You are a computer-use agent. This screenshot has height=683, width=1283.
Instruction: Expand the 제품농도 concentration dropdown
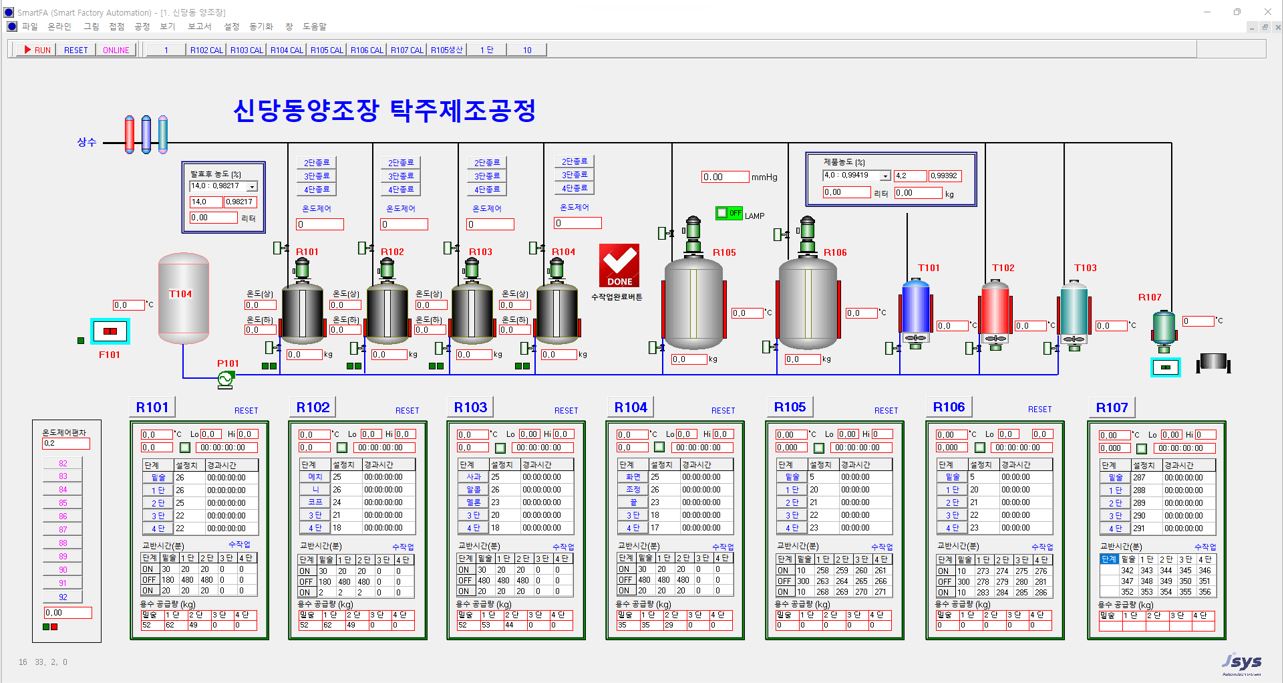tap(884, 175)
